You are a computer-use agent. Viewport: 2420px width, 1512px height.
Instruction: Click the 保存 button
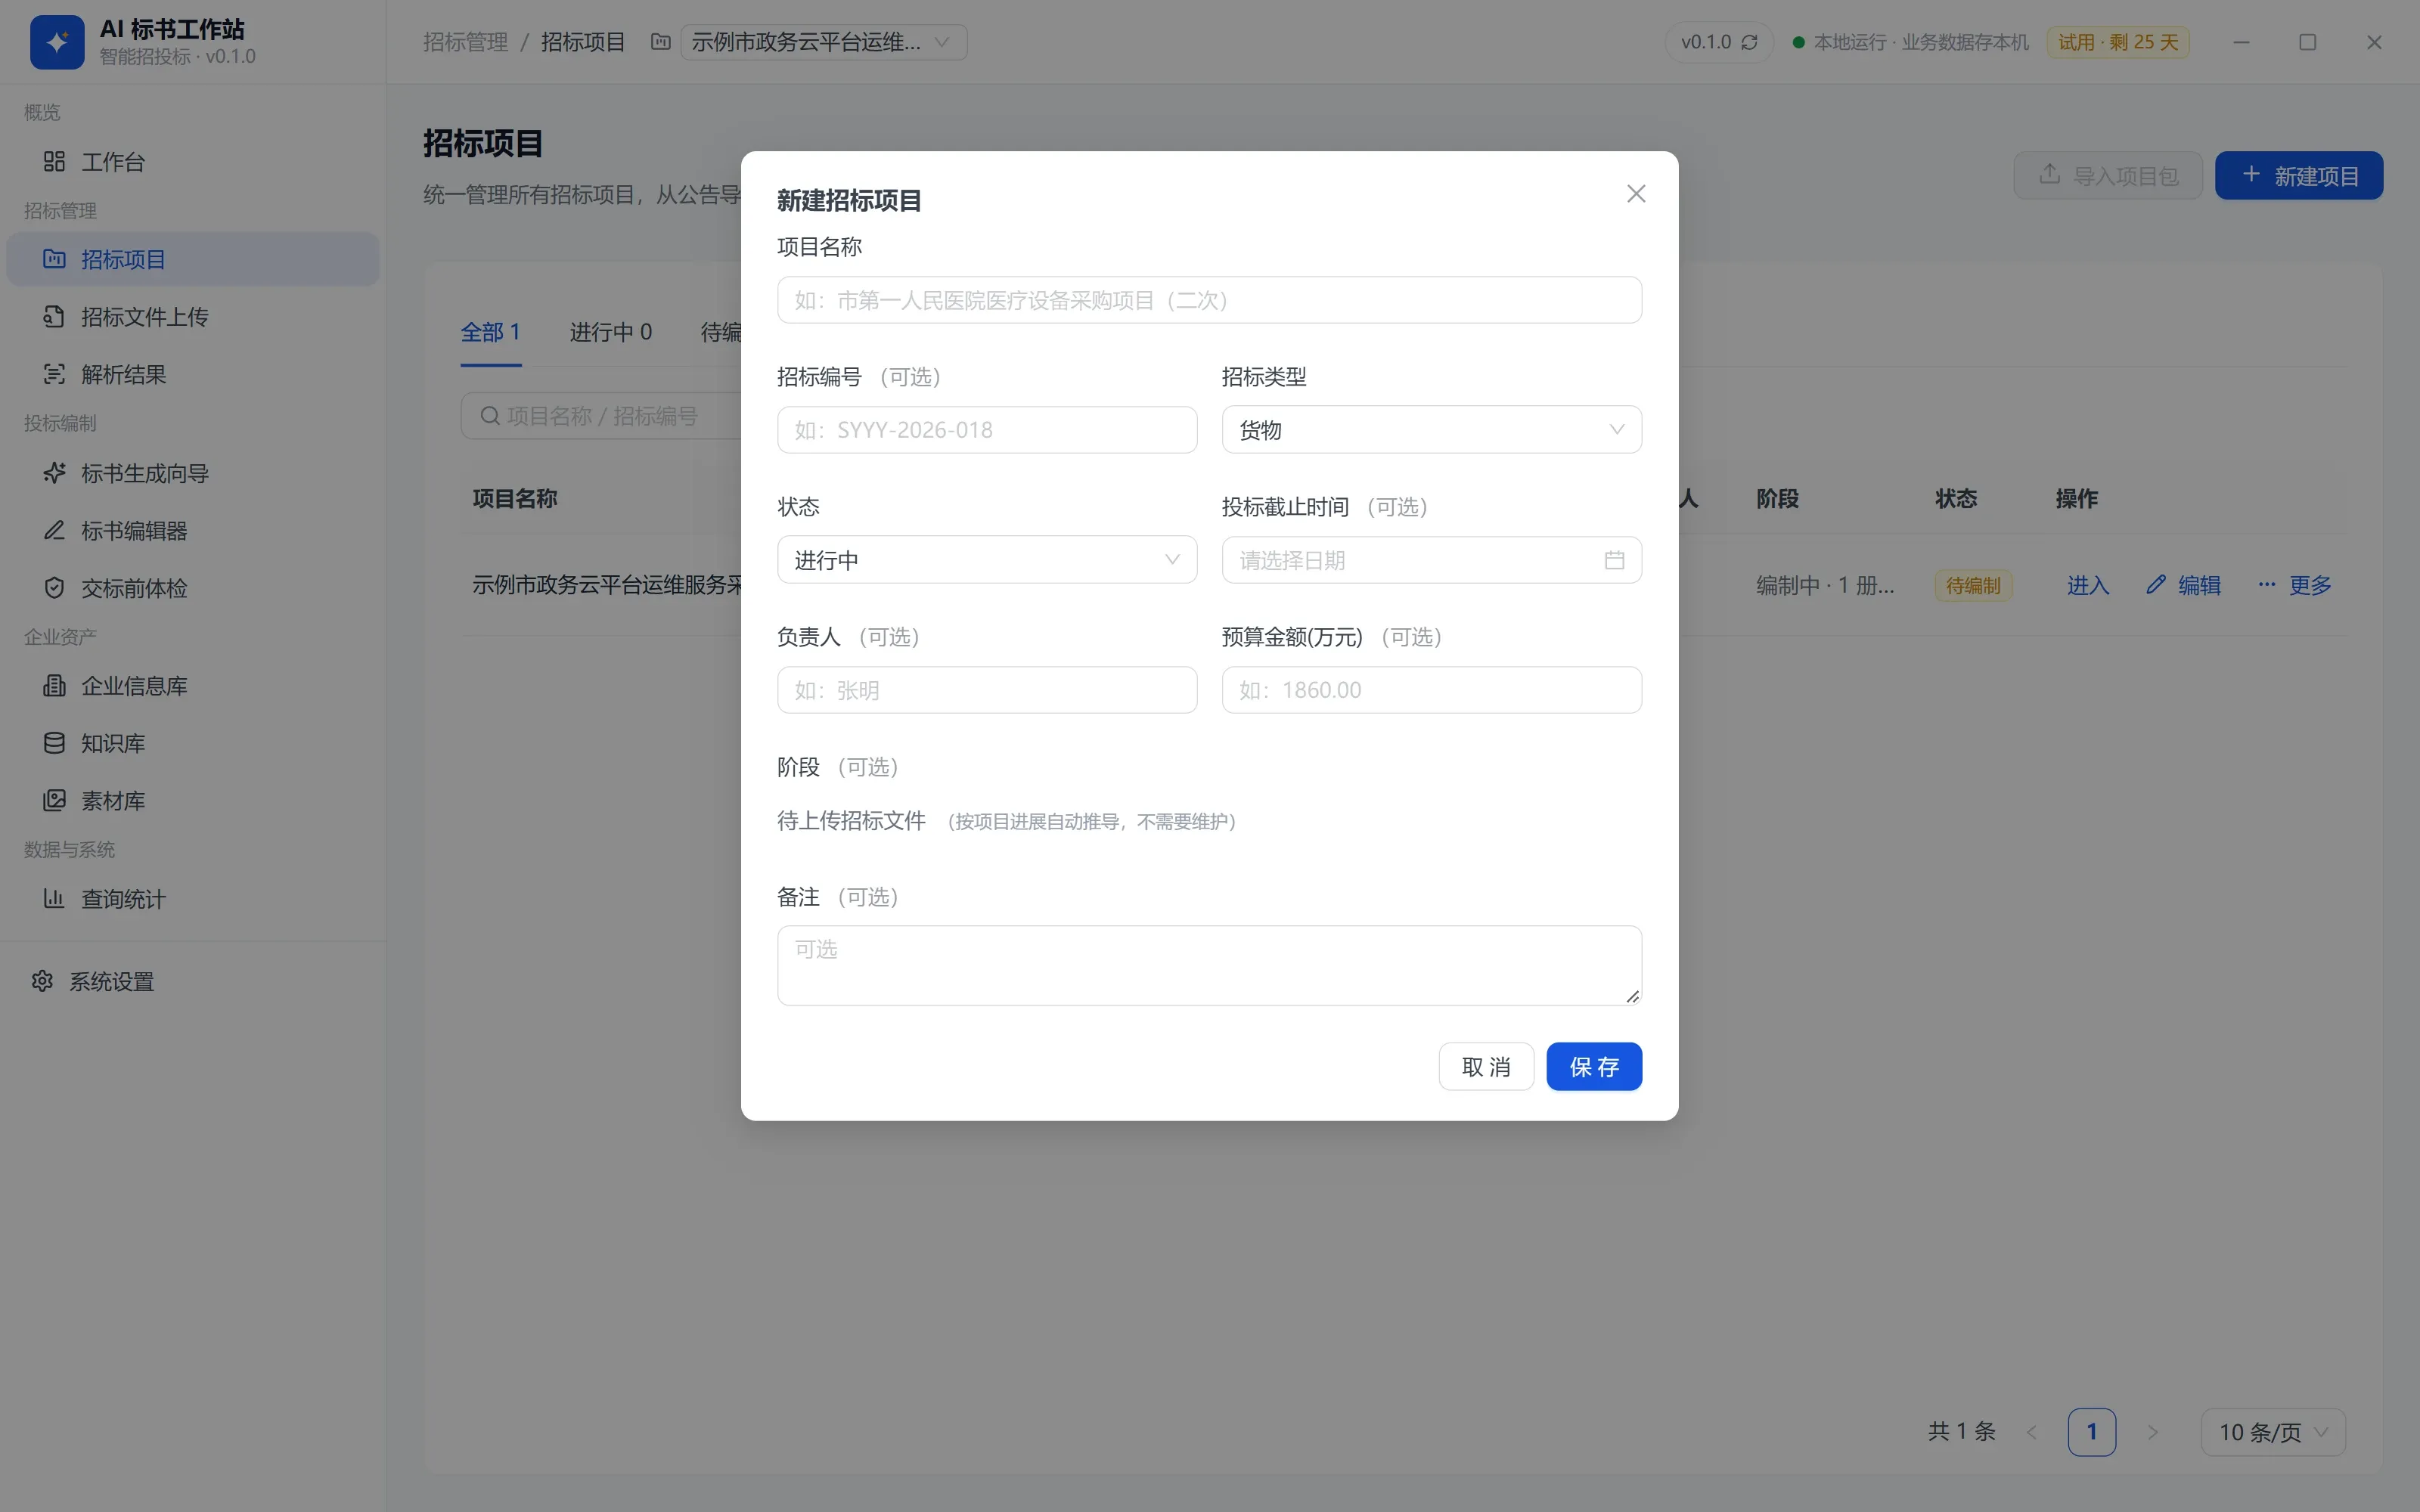(x=1594, y=1067)
